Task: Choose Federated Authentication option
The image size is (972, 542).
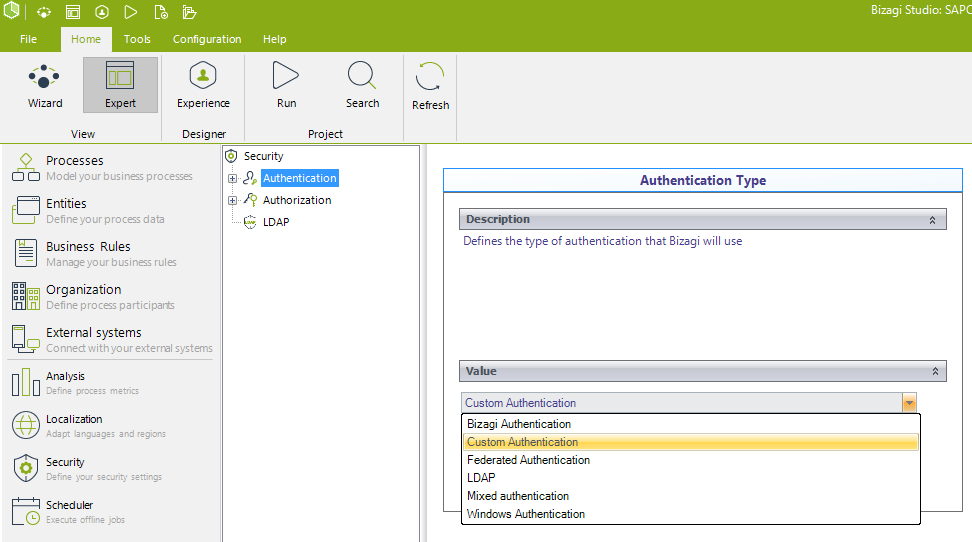Action: [691, 460]
